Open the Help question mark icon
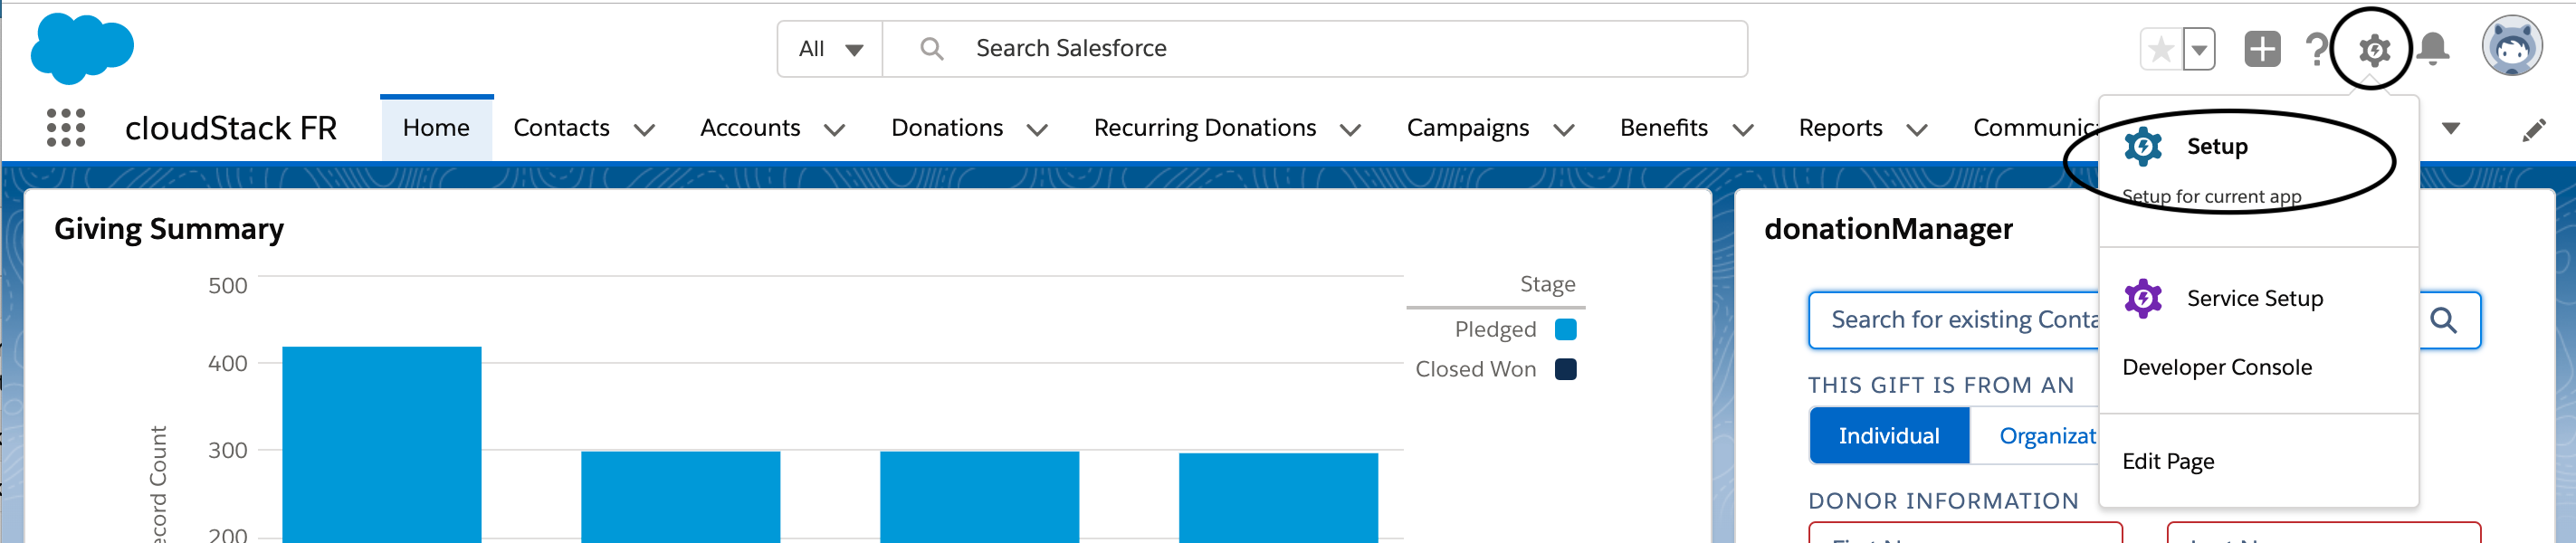This screenshot has height=543, width=2576. click(x=2315, y=49)
